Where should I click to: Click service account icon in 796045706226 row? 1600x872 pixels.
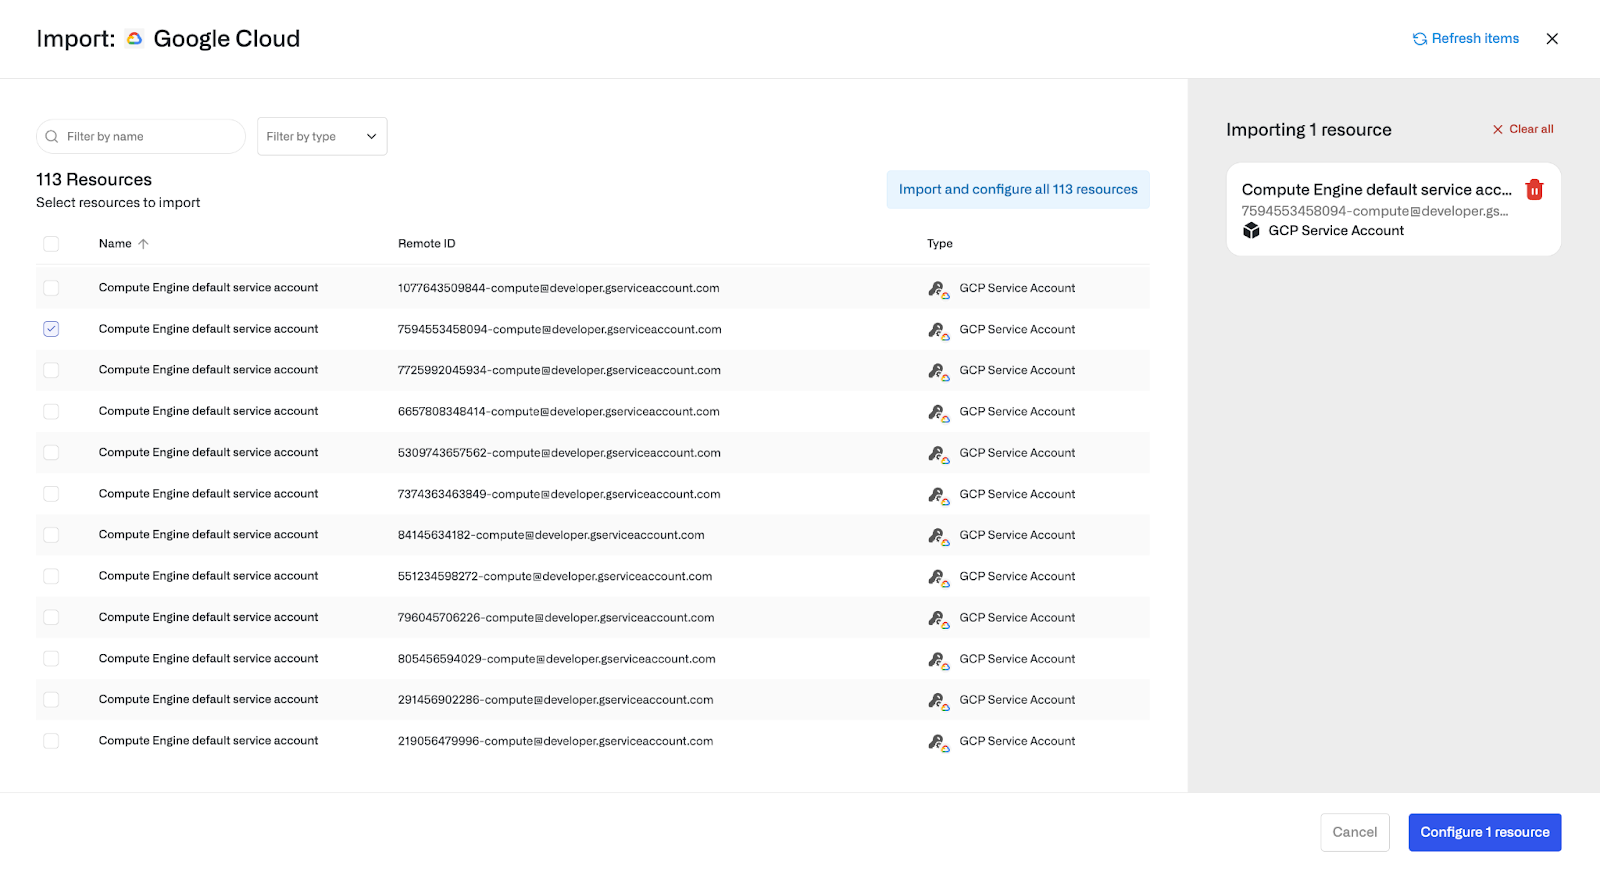point(938,619)
